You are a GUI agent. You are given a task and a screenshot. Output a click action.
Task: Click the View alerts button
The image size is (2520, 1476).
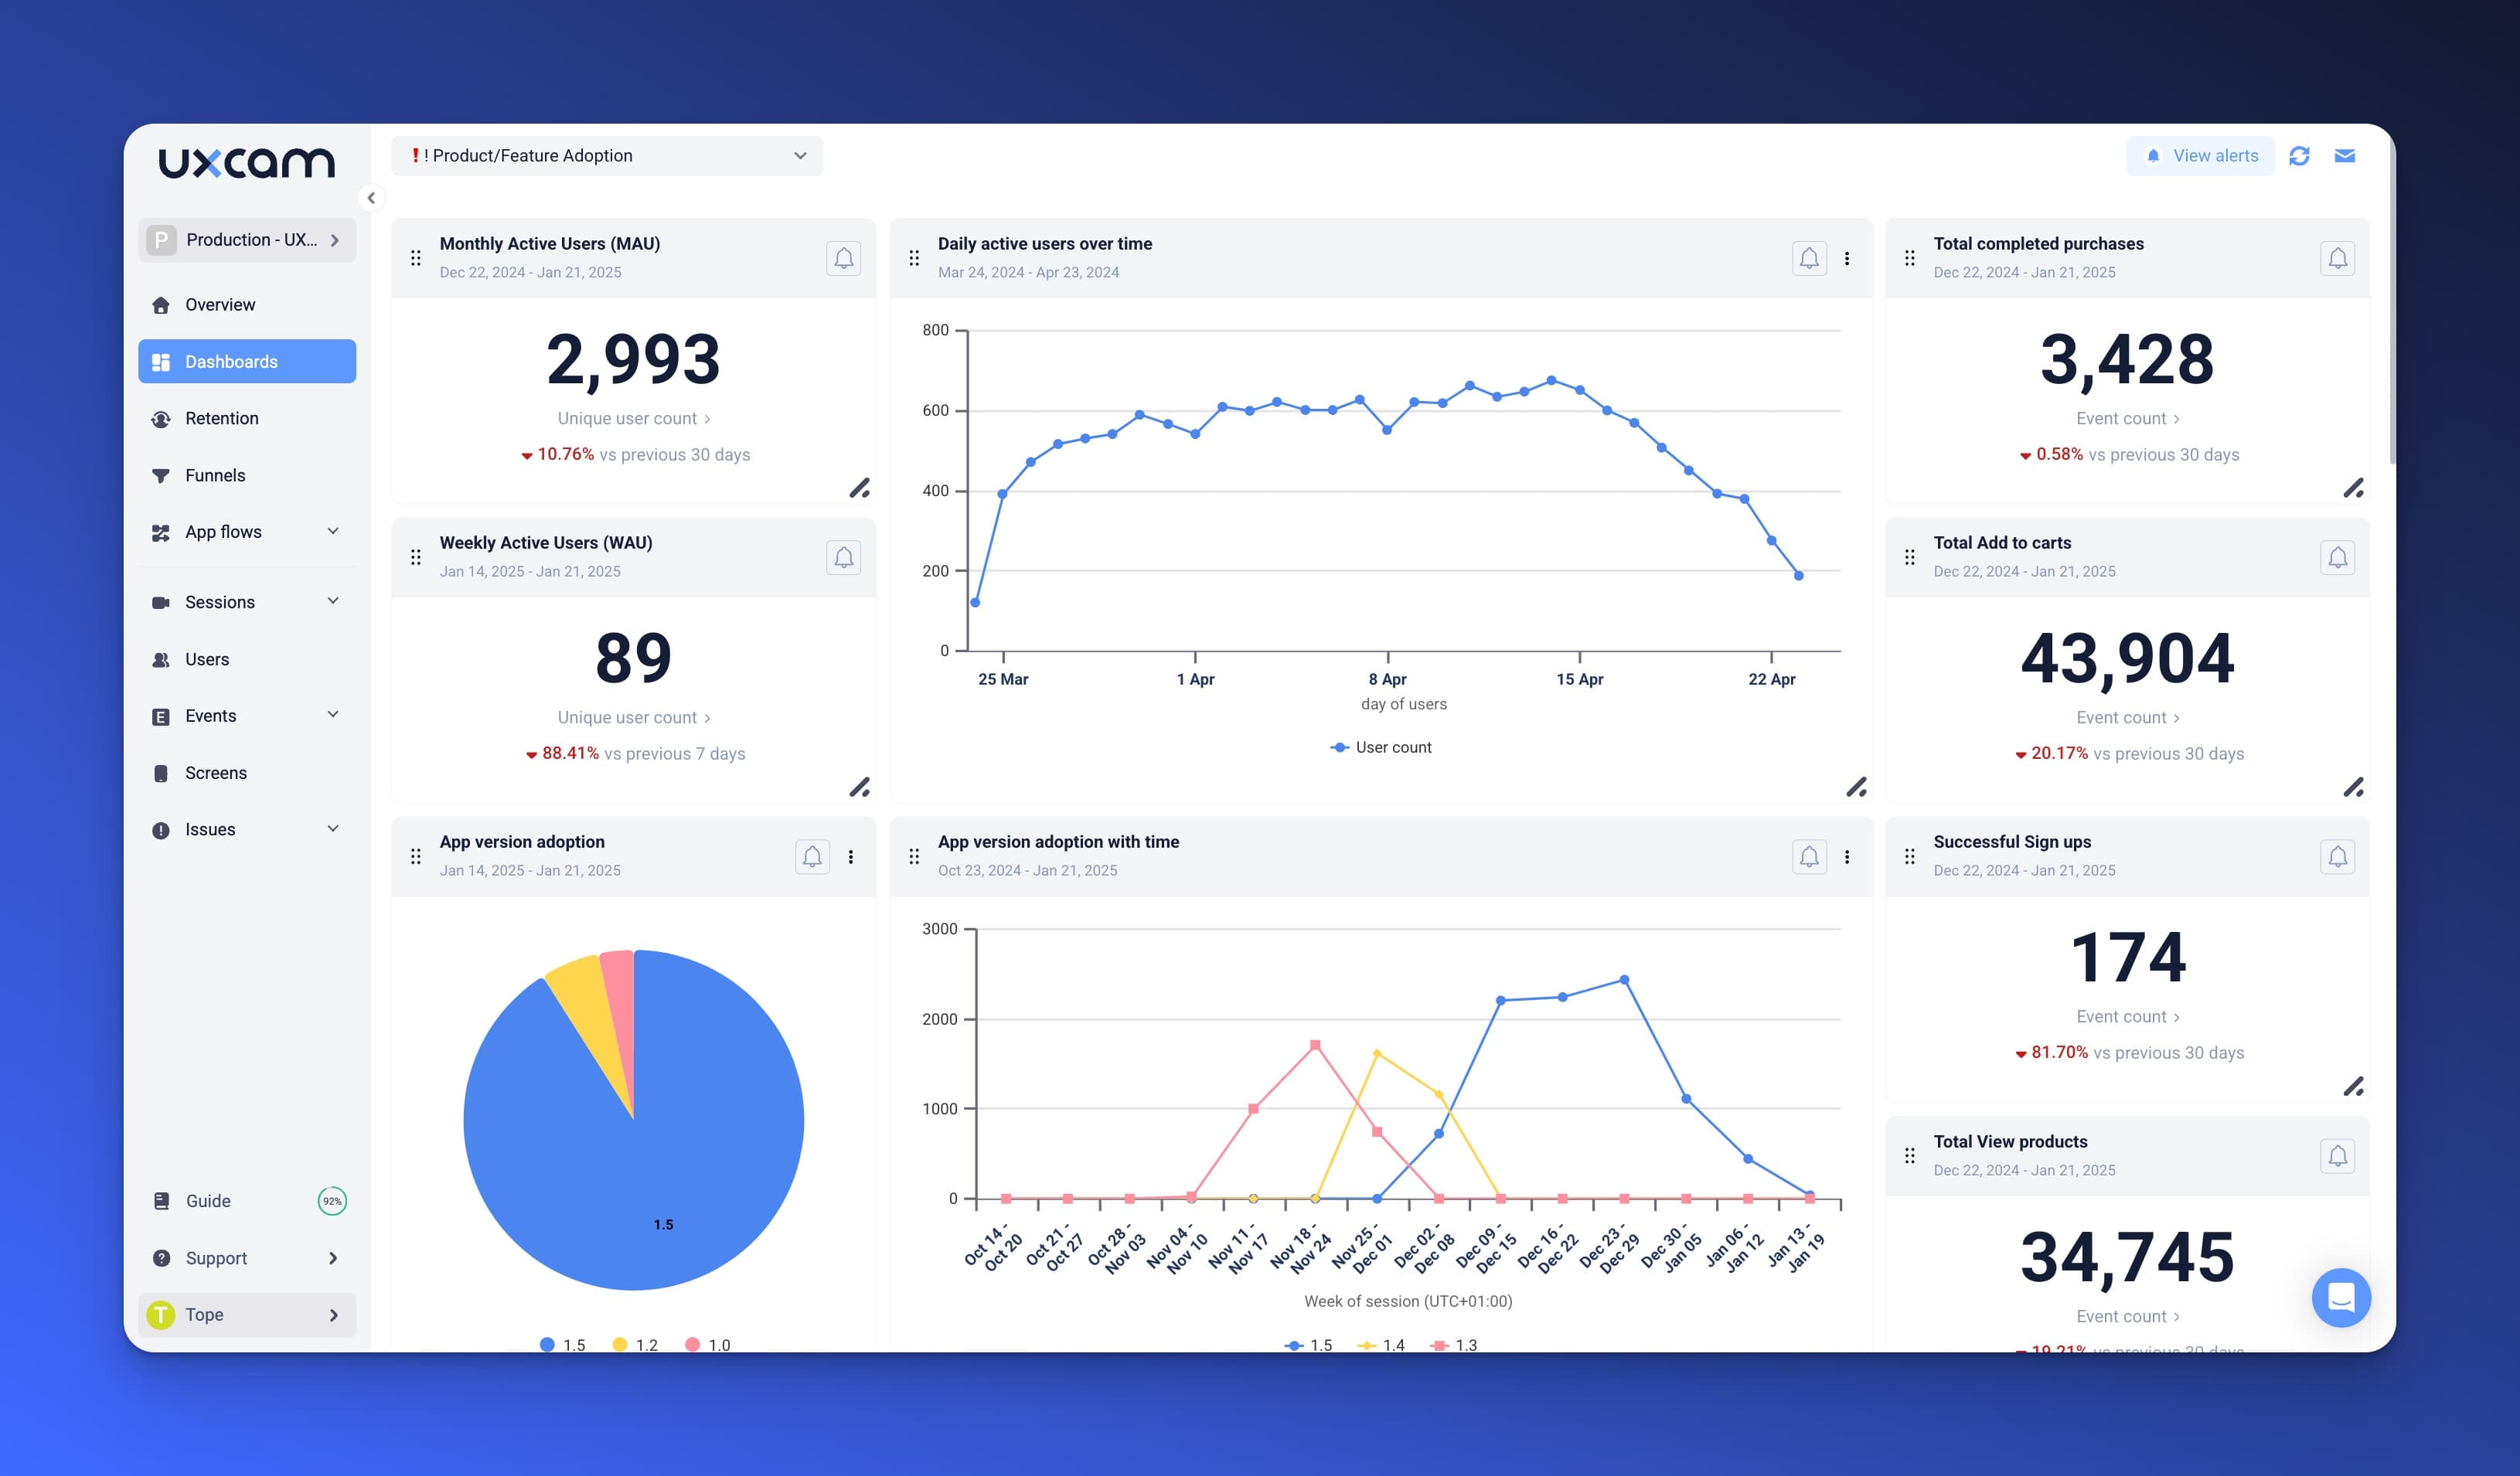pos(2201,155)
